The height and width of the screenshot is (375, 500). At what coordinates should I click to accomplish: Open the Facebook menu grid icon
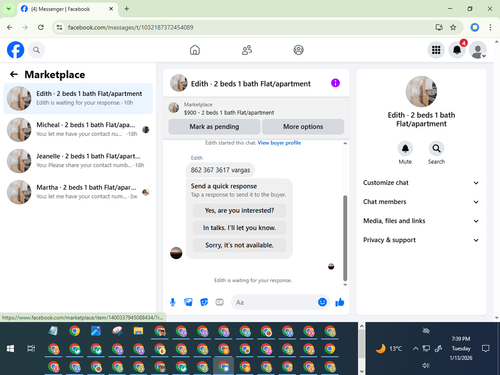click(x=436, y=50)
